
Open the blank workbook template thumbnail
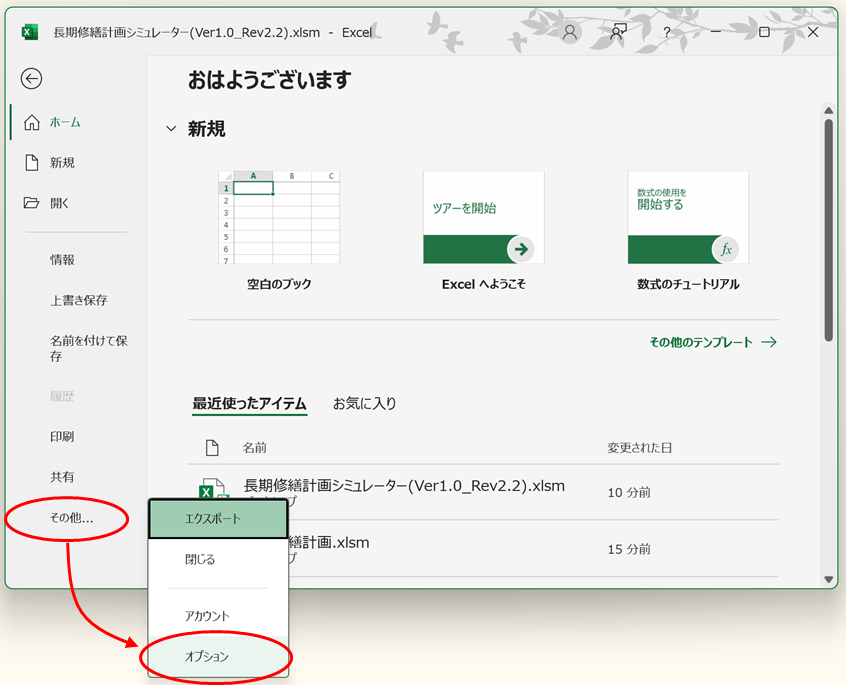(x=279, y=217)
